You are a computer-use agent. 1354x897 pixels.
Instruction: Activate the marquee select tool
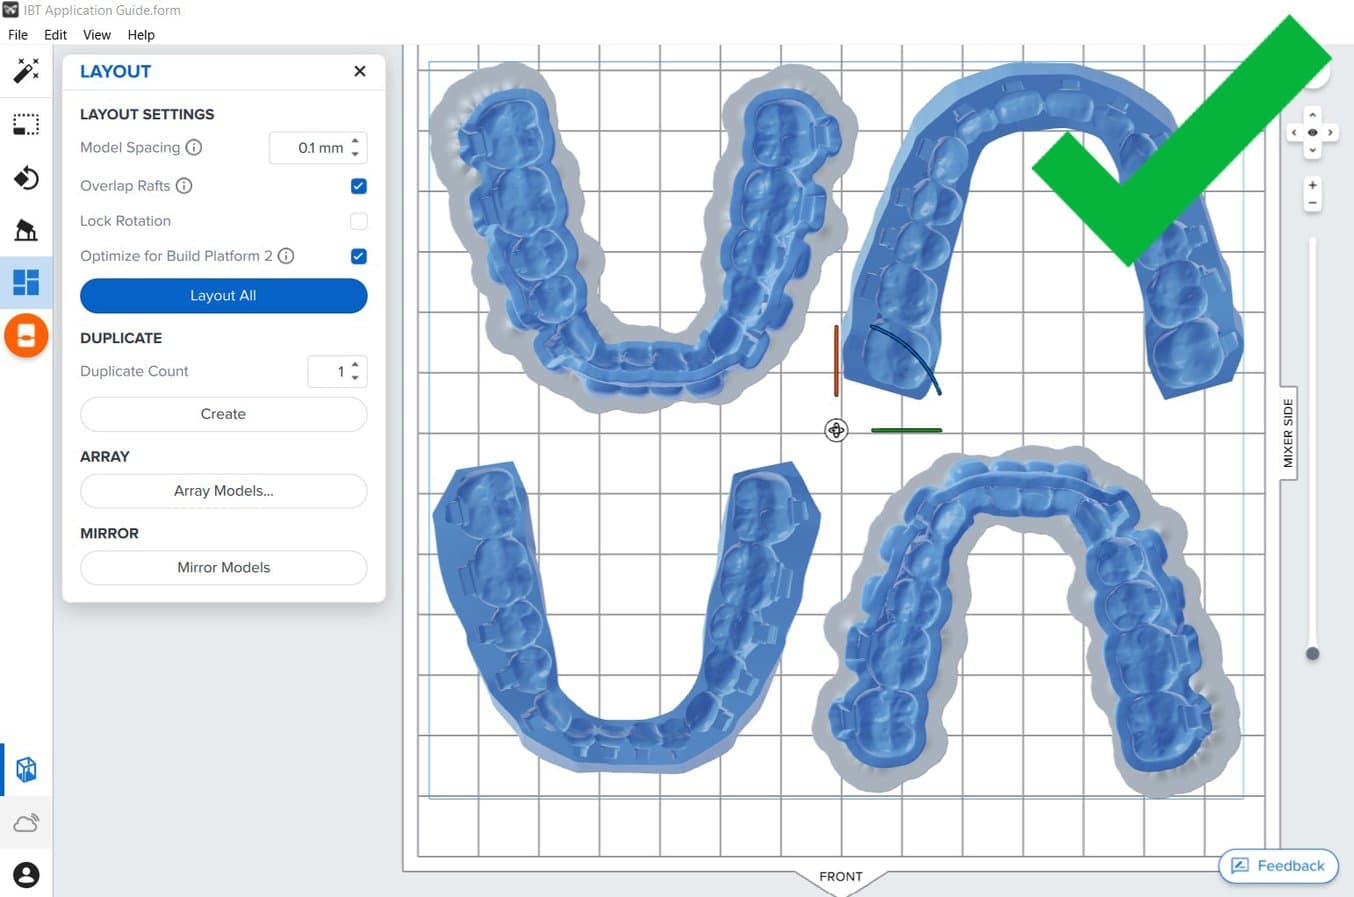click(x=26, y=124)
